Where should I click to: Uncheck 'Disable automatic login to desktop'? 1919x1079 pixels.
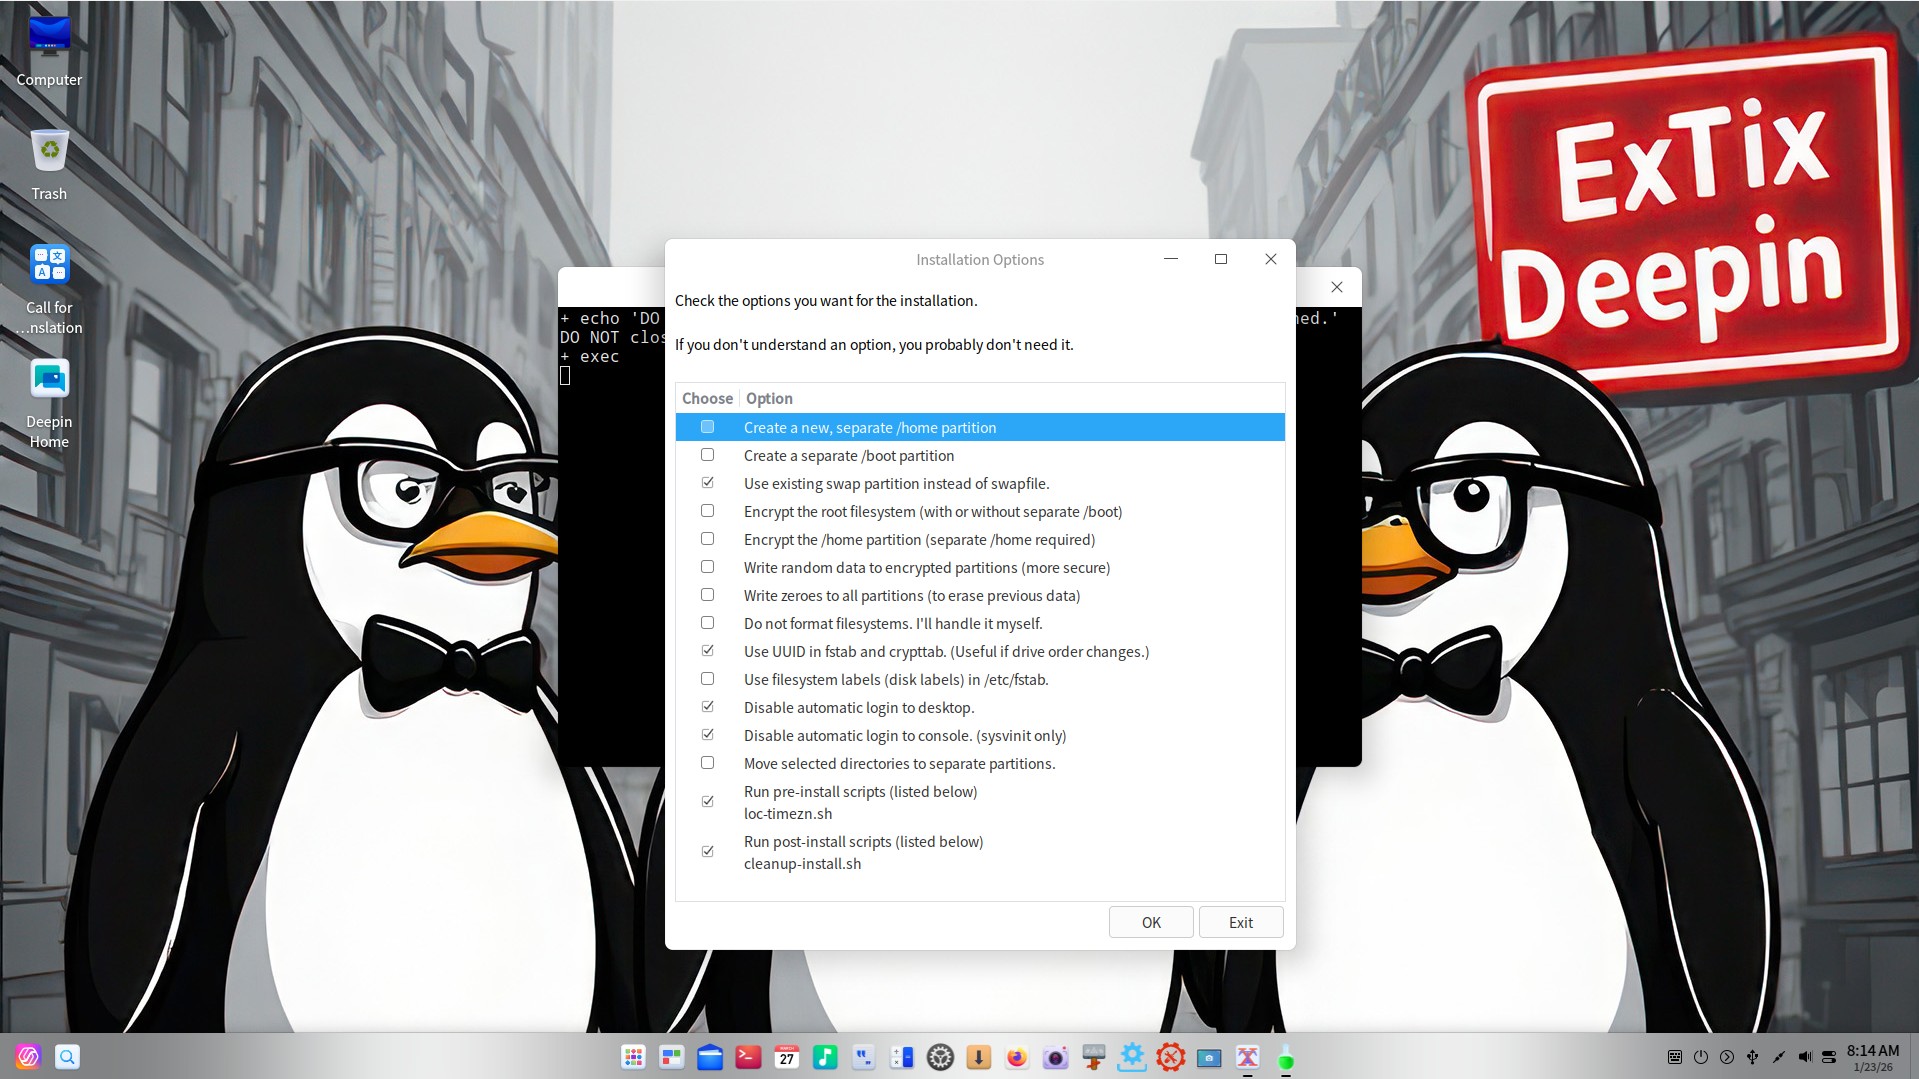point(708,707)
